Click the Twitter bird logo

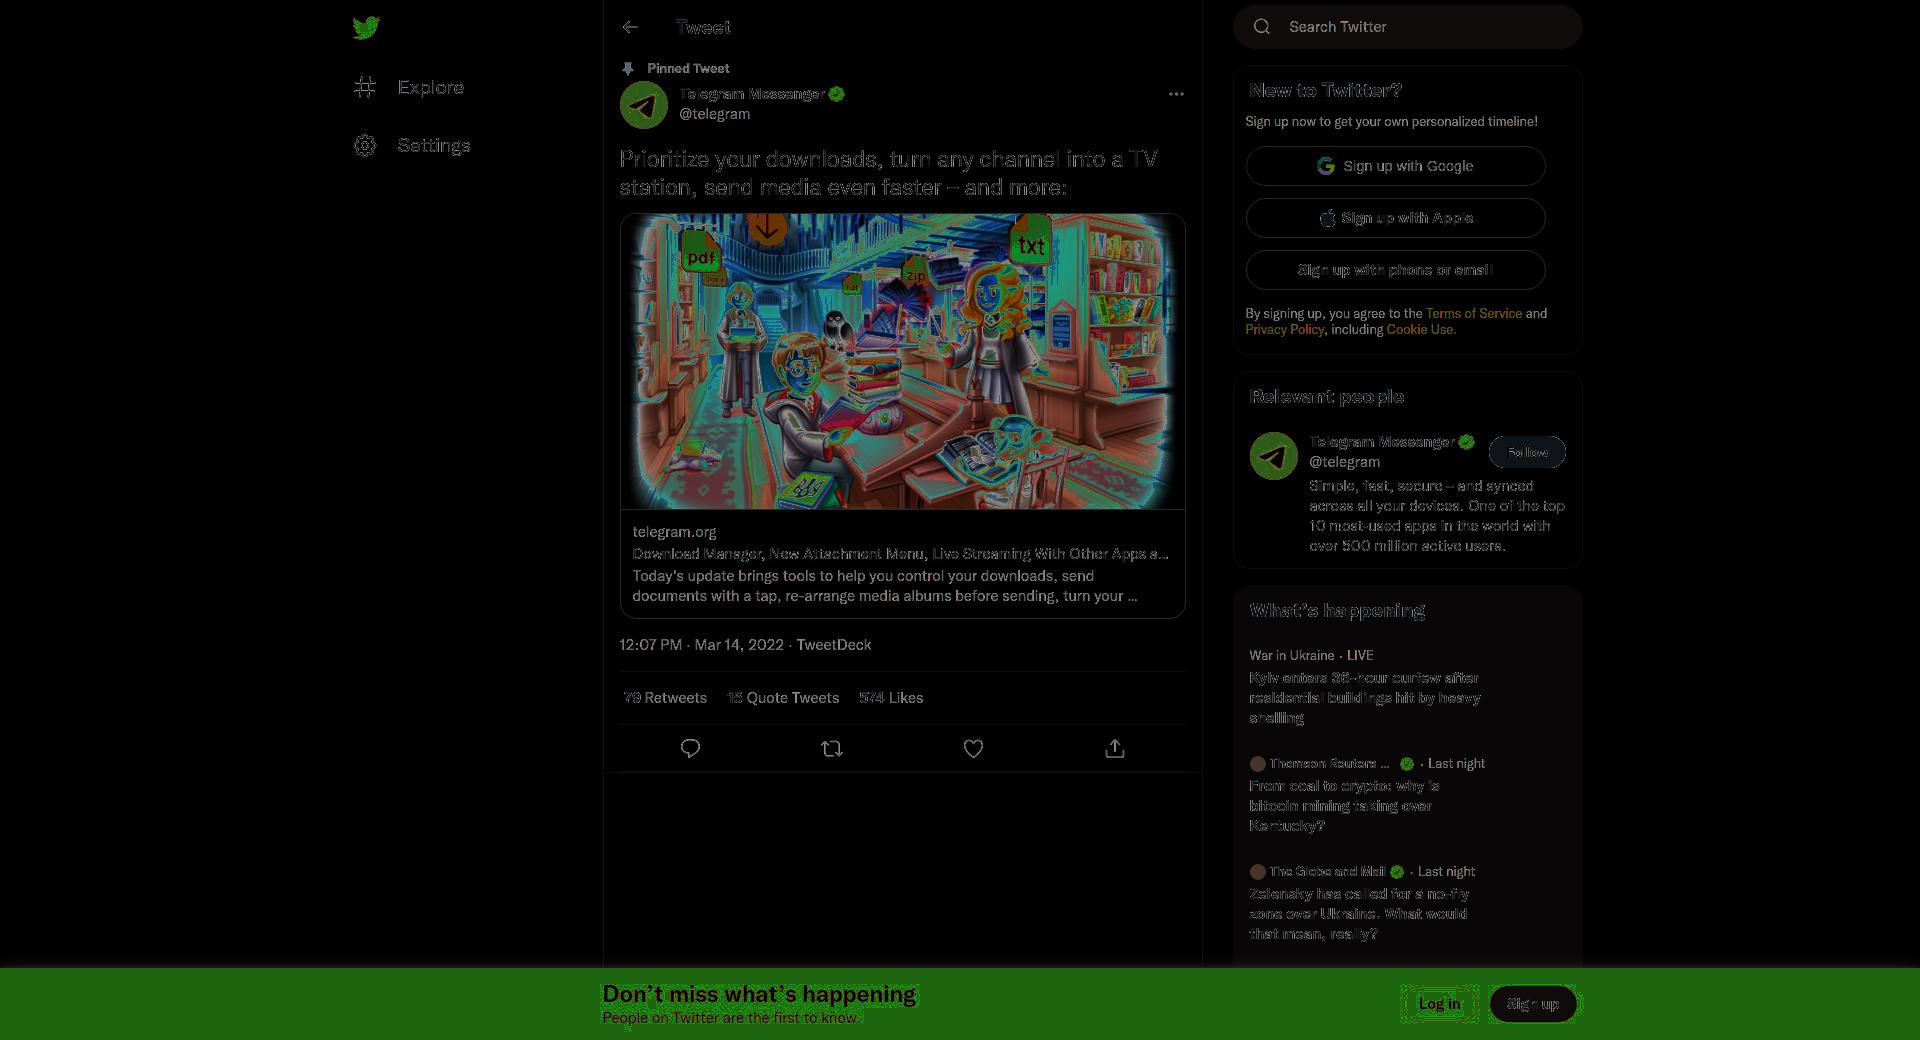pyautogui.click(x=366, y=27)
